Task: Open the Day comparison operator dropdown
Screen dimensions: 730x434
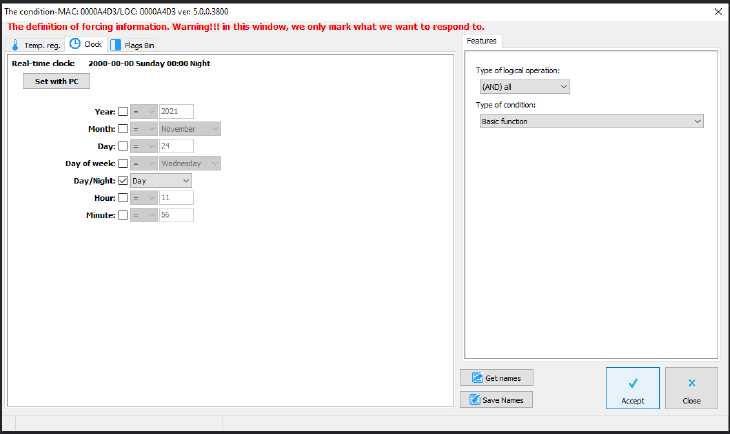Action: 144,146
